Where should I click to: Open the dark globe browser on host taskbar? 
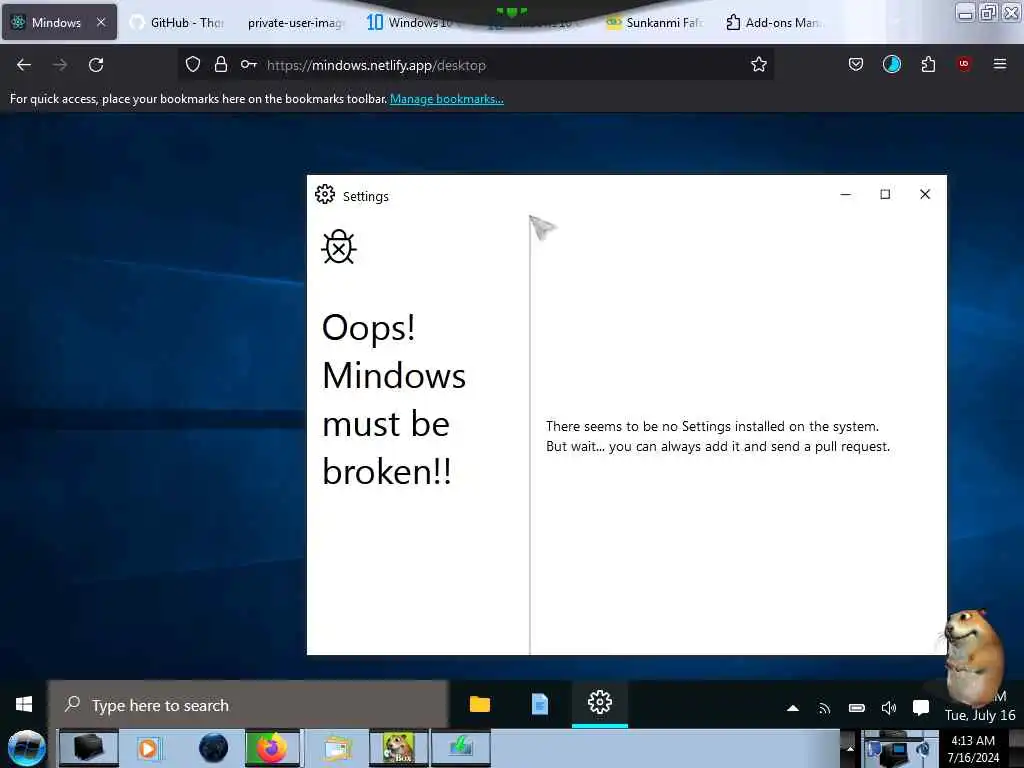tap(214, 748)
